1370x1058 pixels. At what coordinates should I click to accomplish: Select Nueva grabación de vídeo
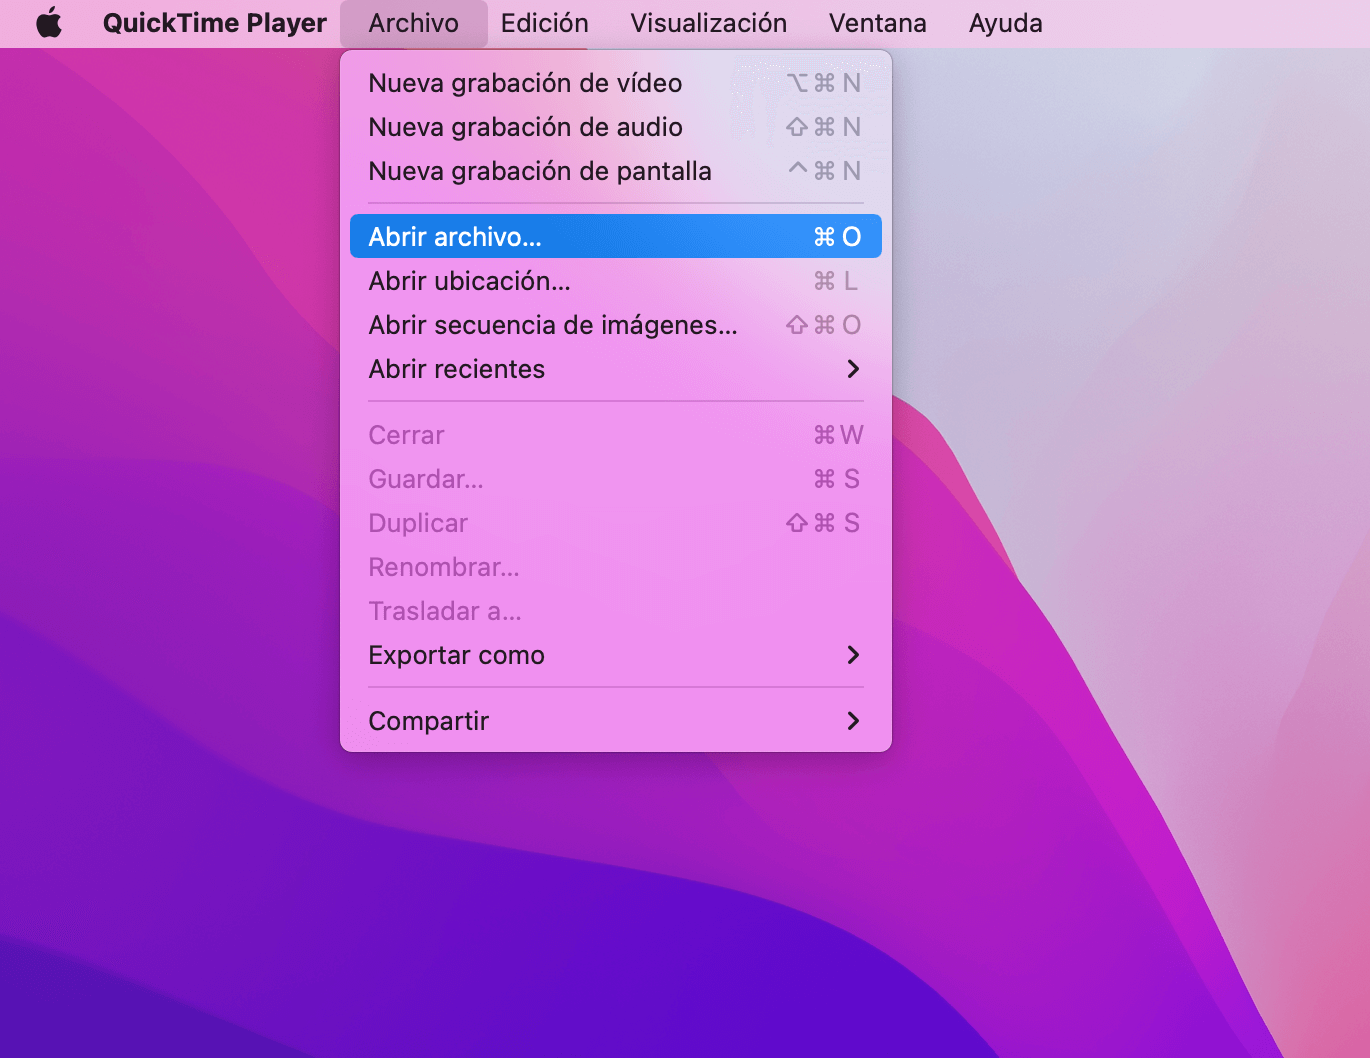click(525, 83)
